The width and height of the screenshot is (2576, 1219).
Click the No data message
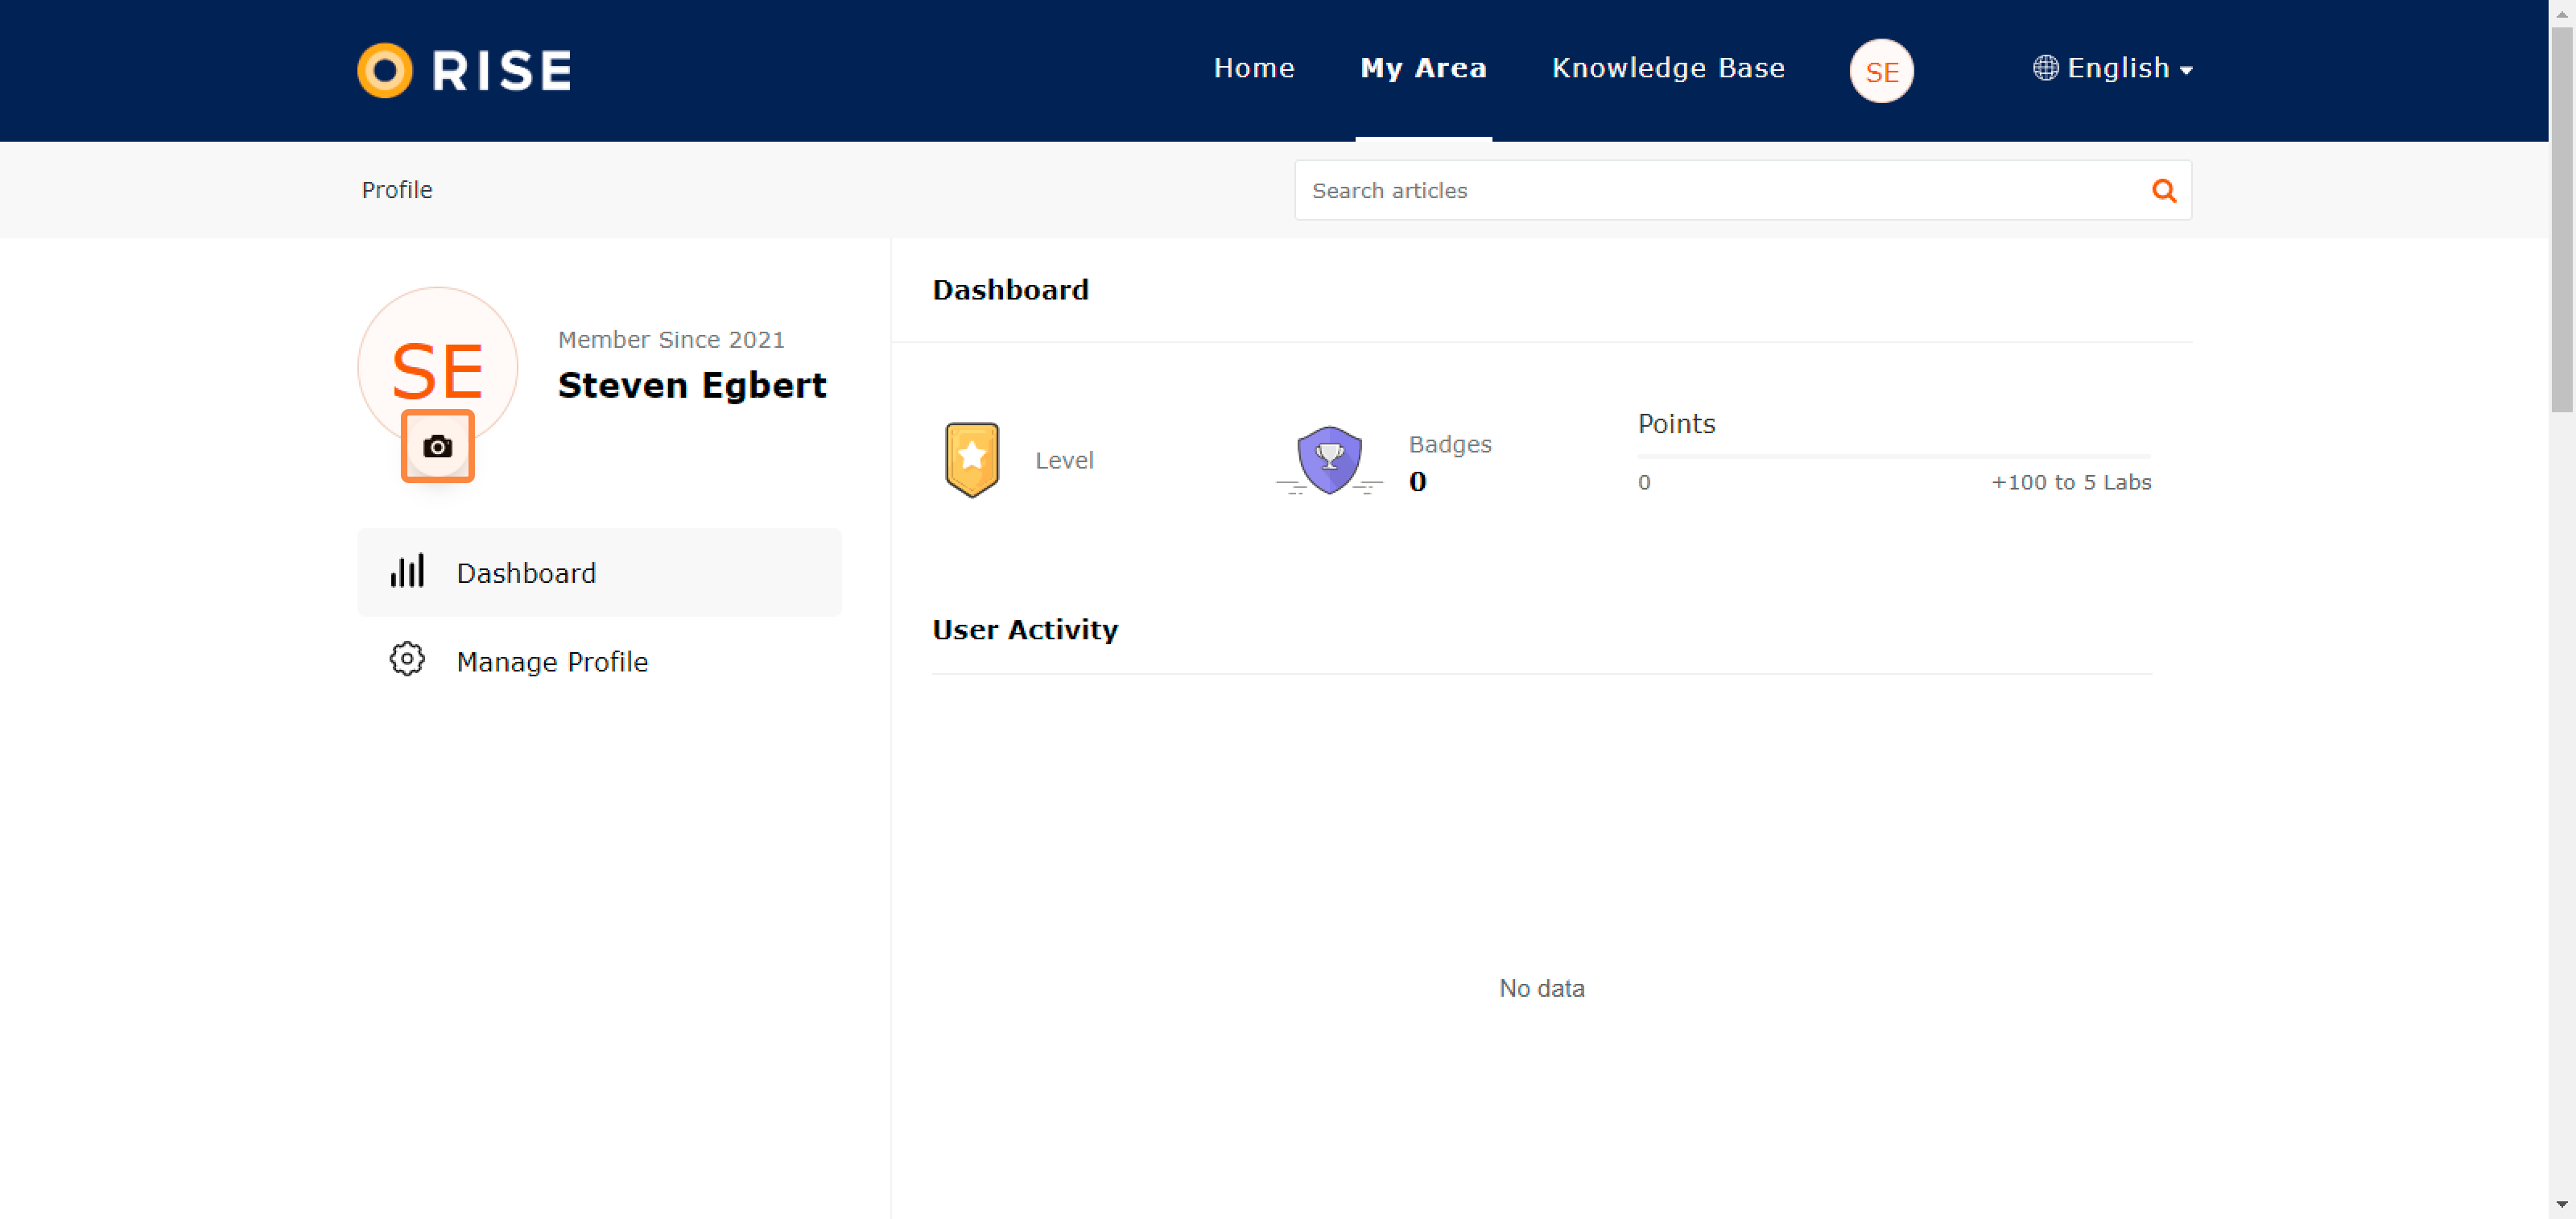1541,988
